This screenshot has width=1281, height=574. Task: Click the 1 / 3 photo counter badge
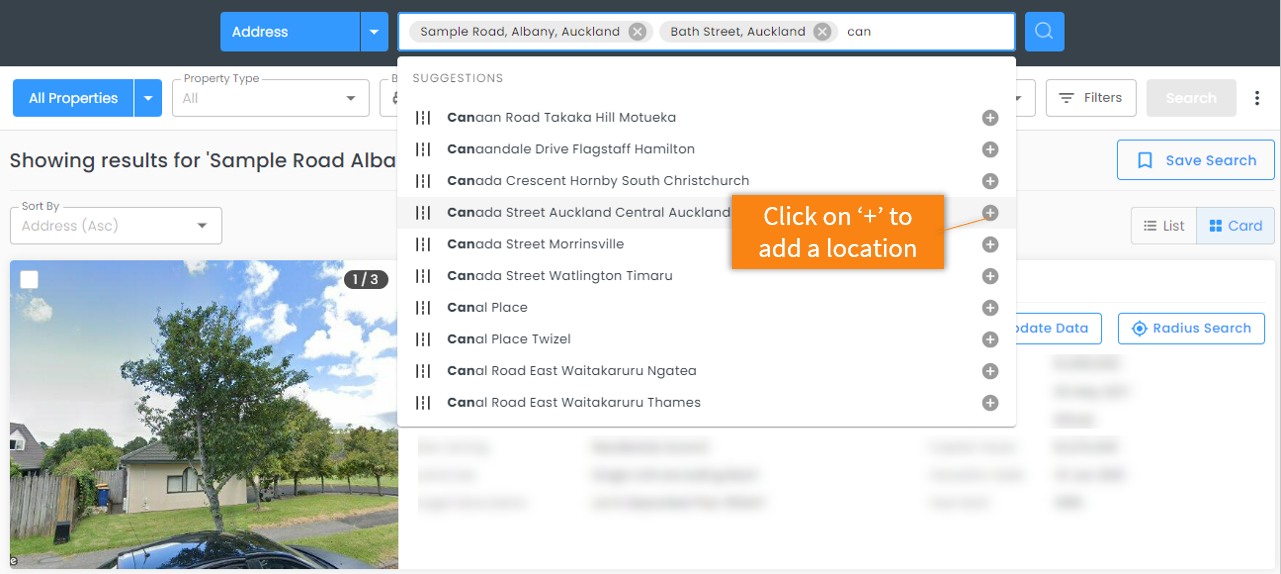[366, 279]
